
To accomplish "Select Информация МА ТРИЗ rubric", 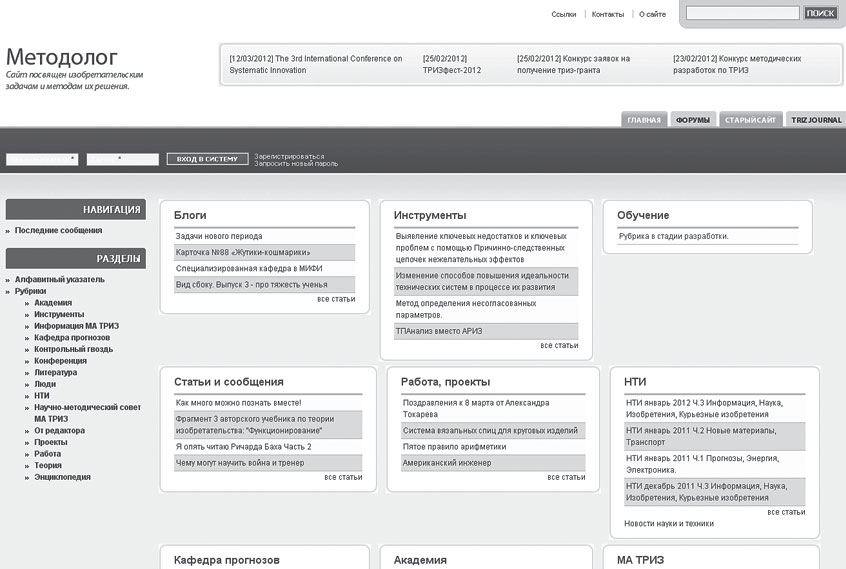I will coord(76,326).
